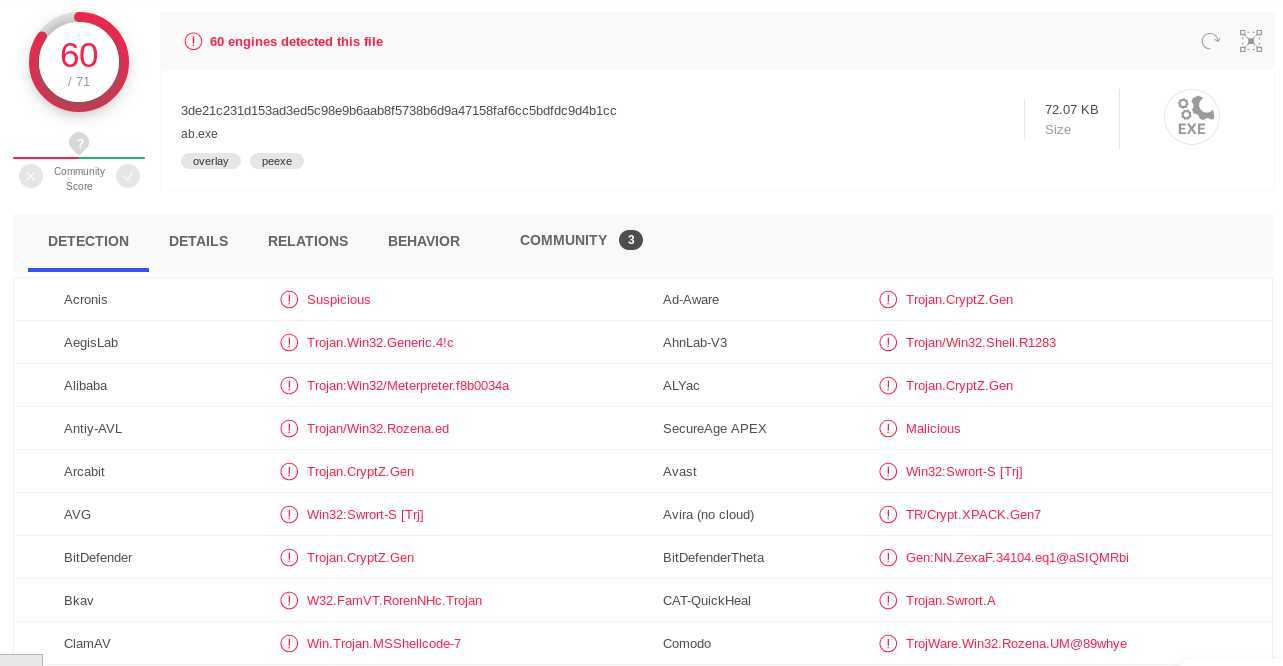
Task: Click the Trojan.Swrort.A detection
Action: coord(951,601)
